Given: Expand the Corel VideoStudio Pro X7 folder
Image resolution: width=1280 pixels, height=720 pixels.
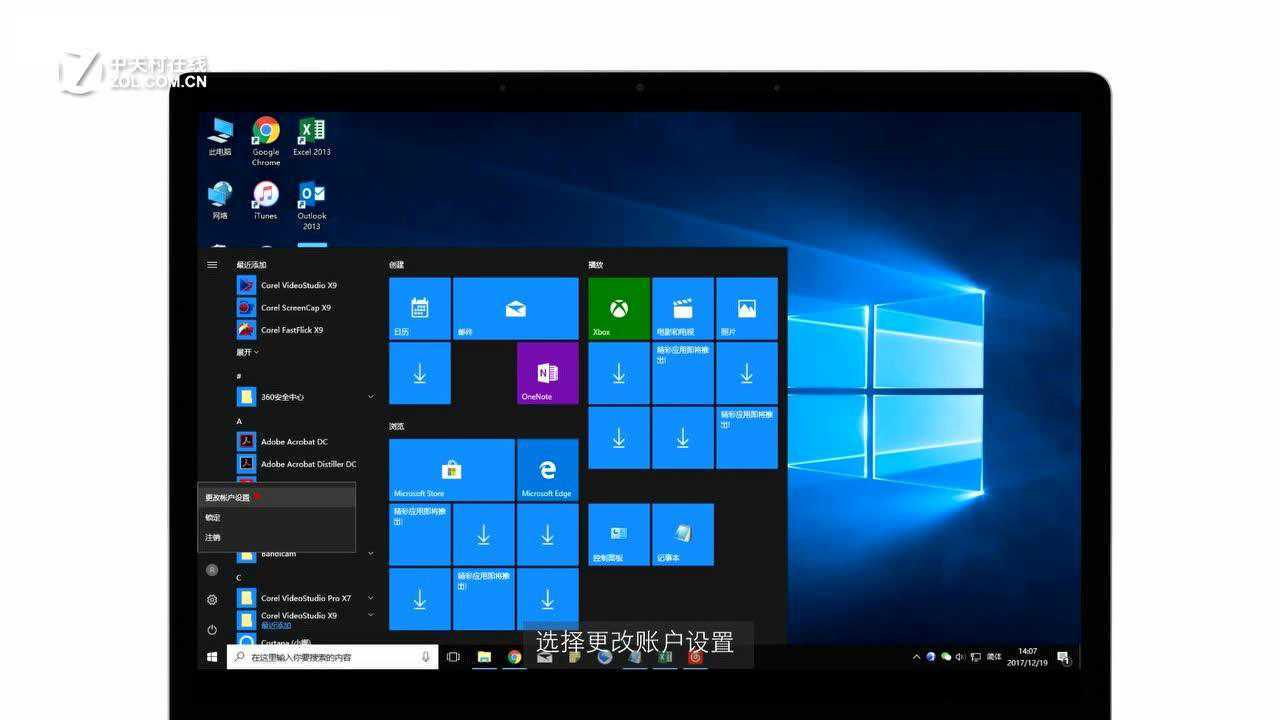Looking at the screenshot, I should coord(371,598).
